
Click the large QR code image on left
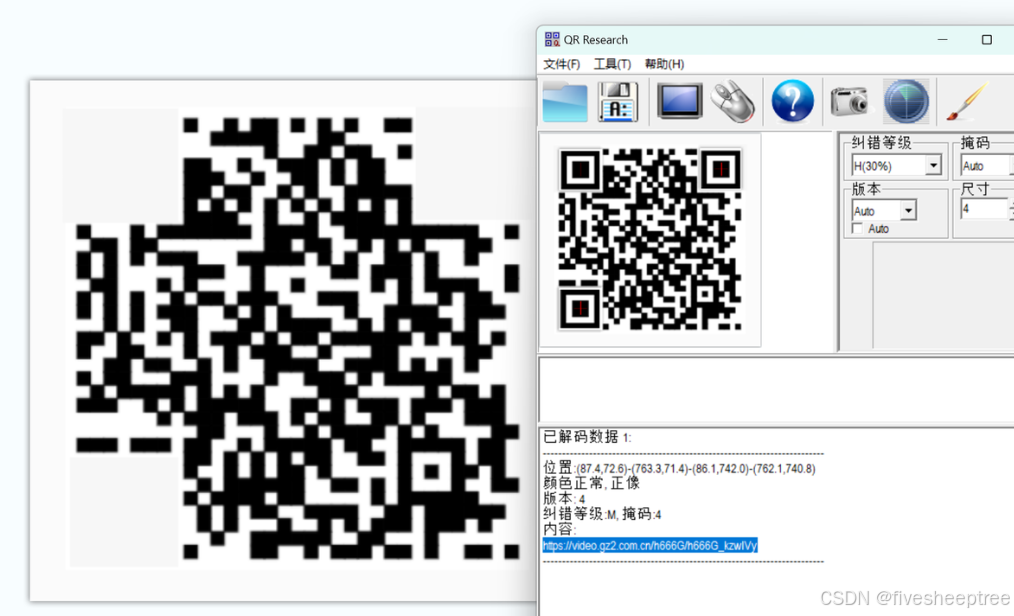(x=297, y=337)
